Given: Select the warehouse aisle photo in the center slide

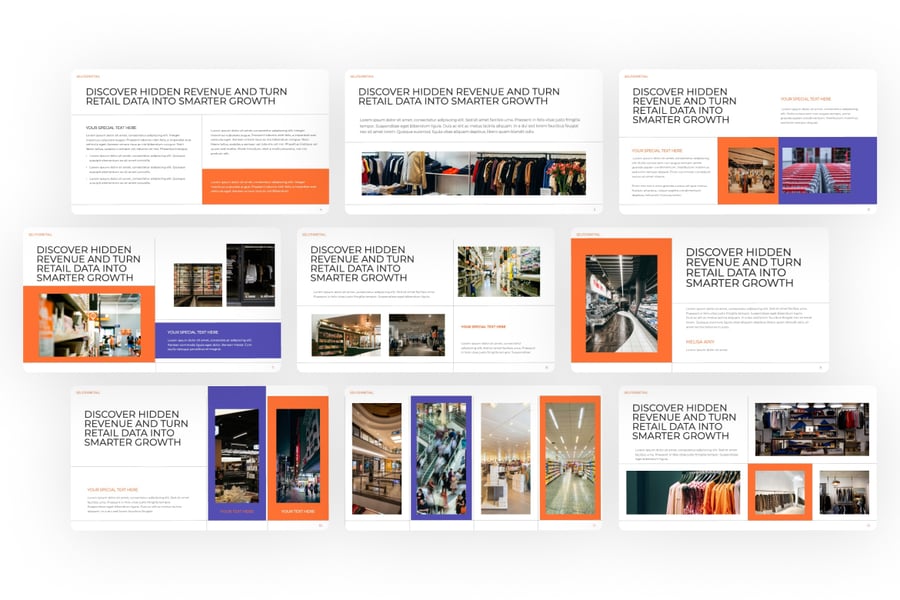Looking at the screenshot, I should (x=498, y=271).
